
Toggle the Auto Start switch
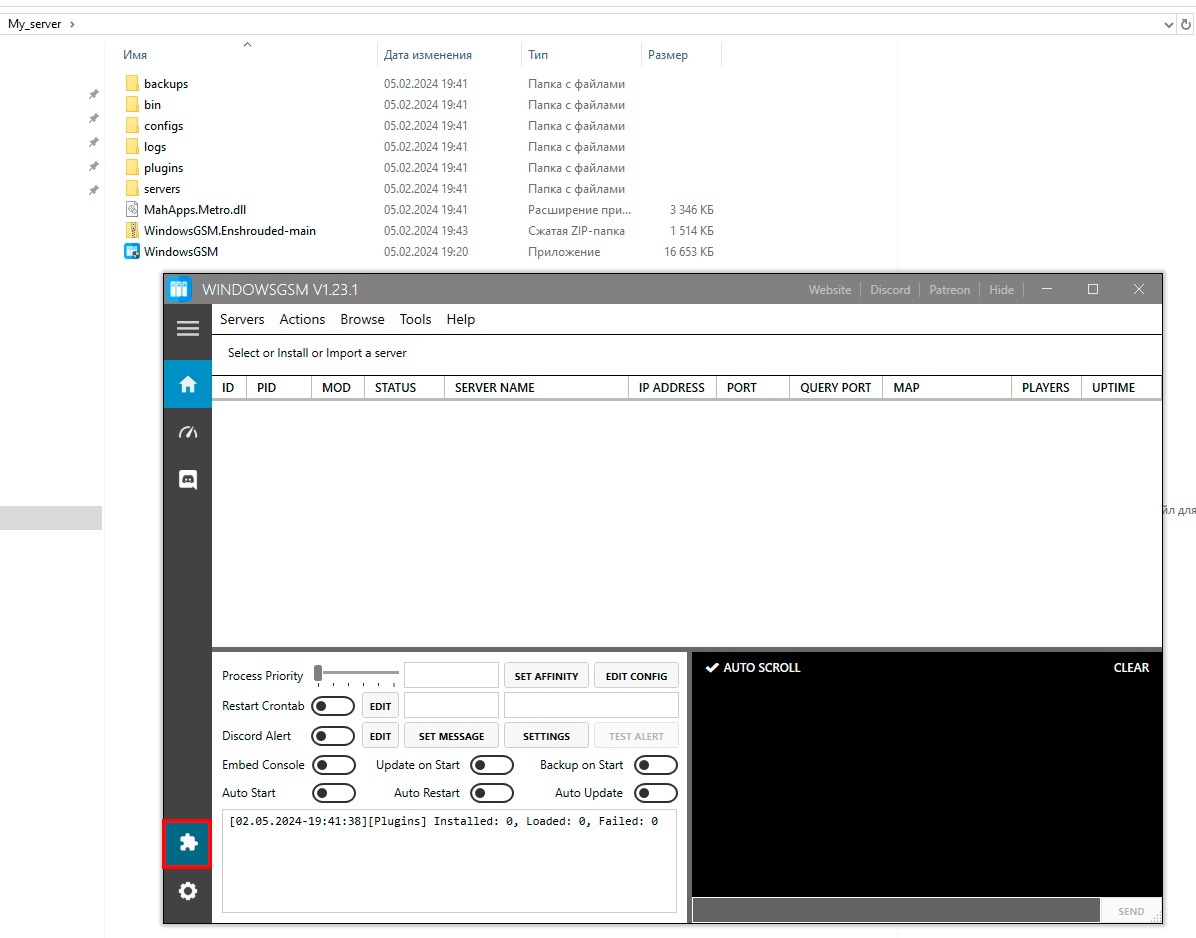pos(333,793)
